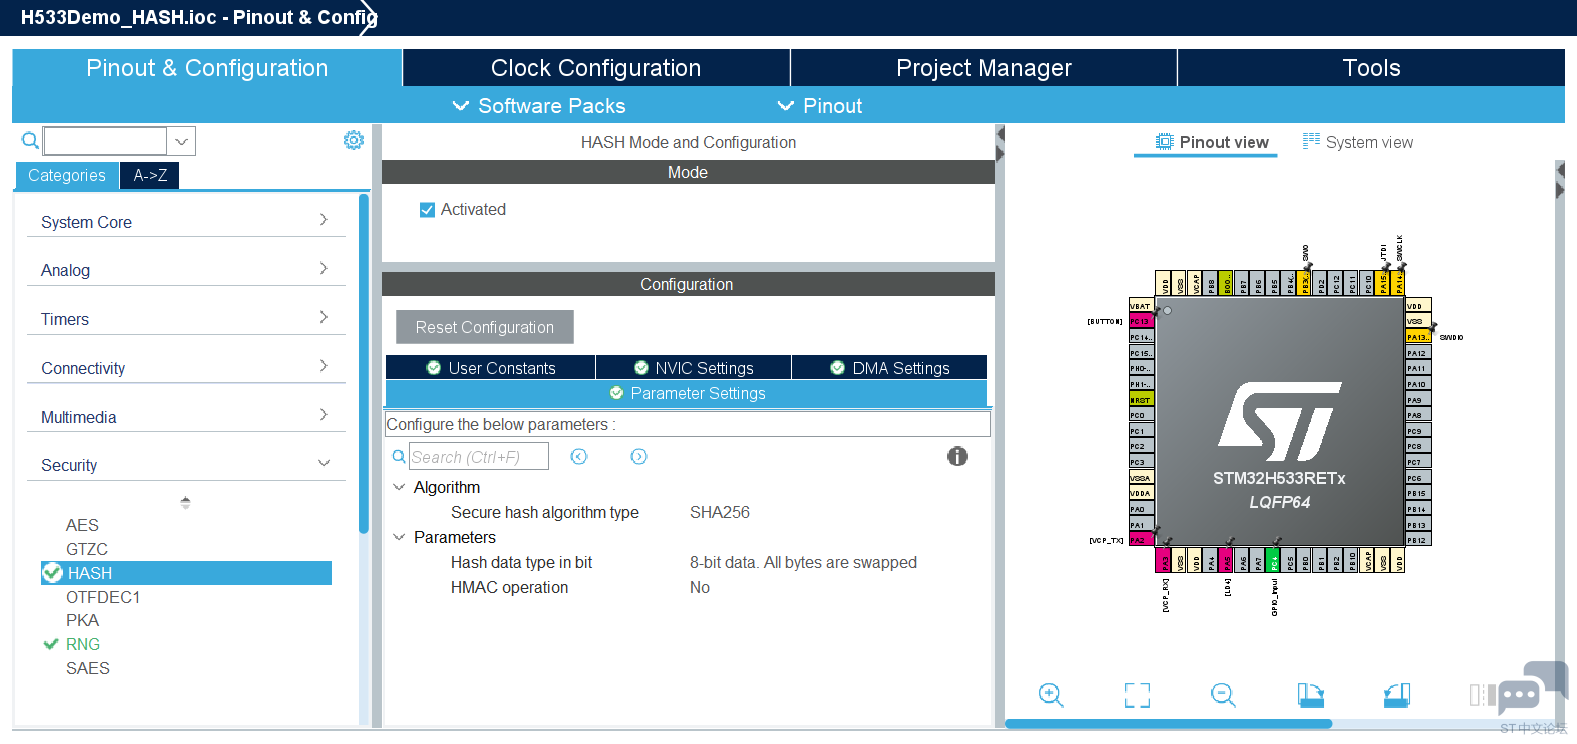Select the Parameter Settings tab
The image size is (1577, 744).
(x=687, y=393)
